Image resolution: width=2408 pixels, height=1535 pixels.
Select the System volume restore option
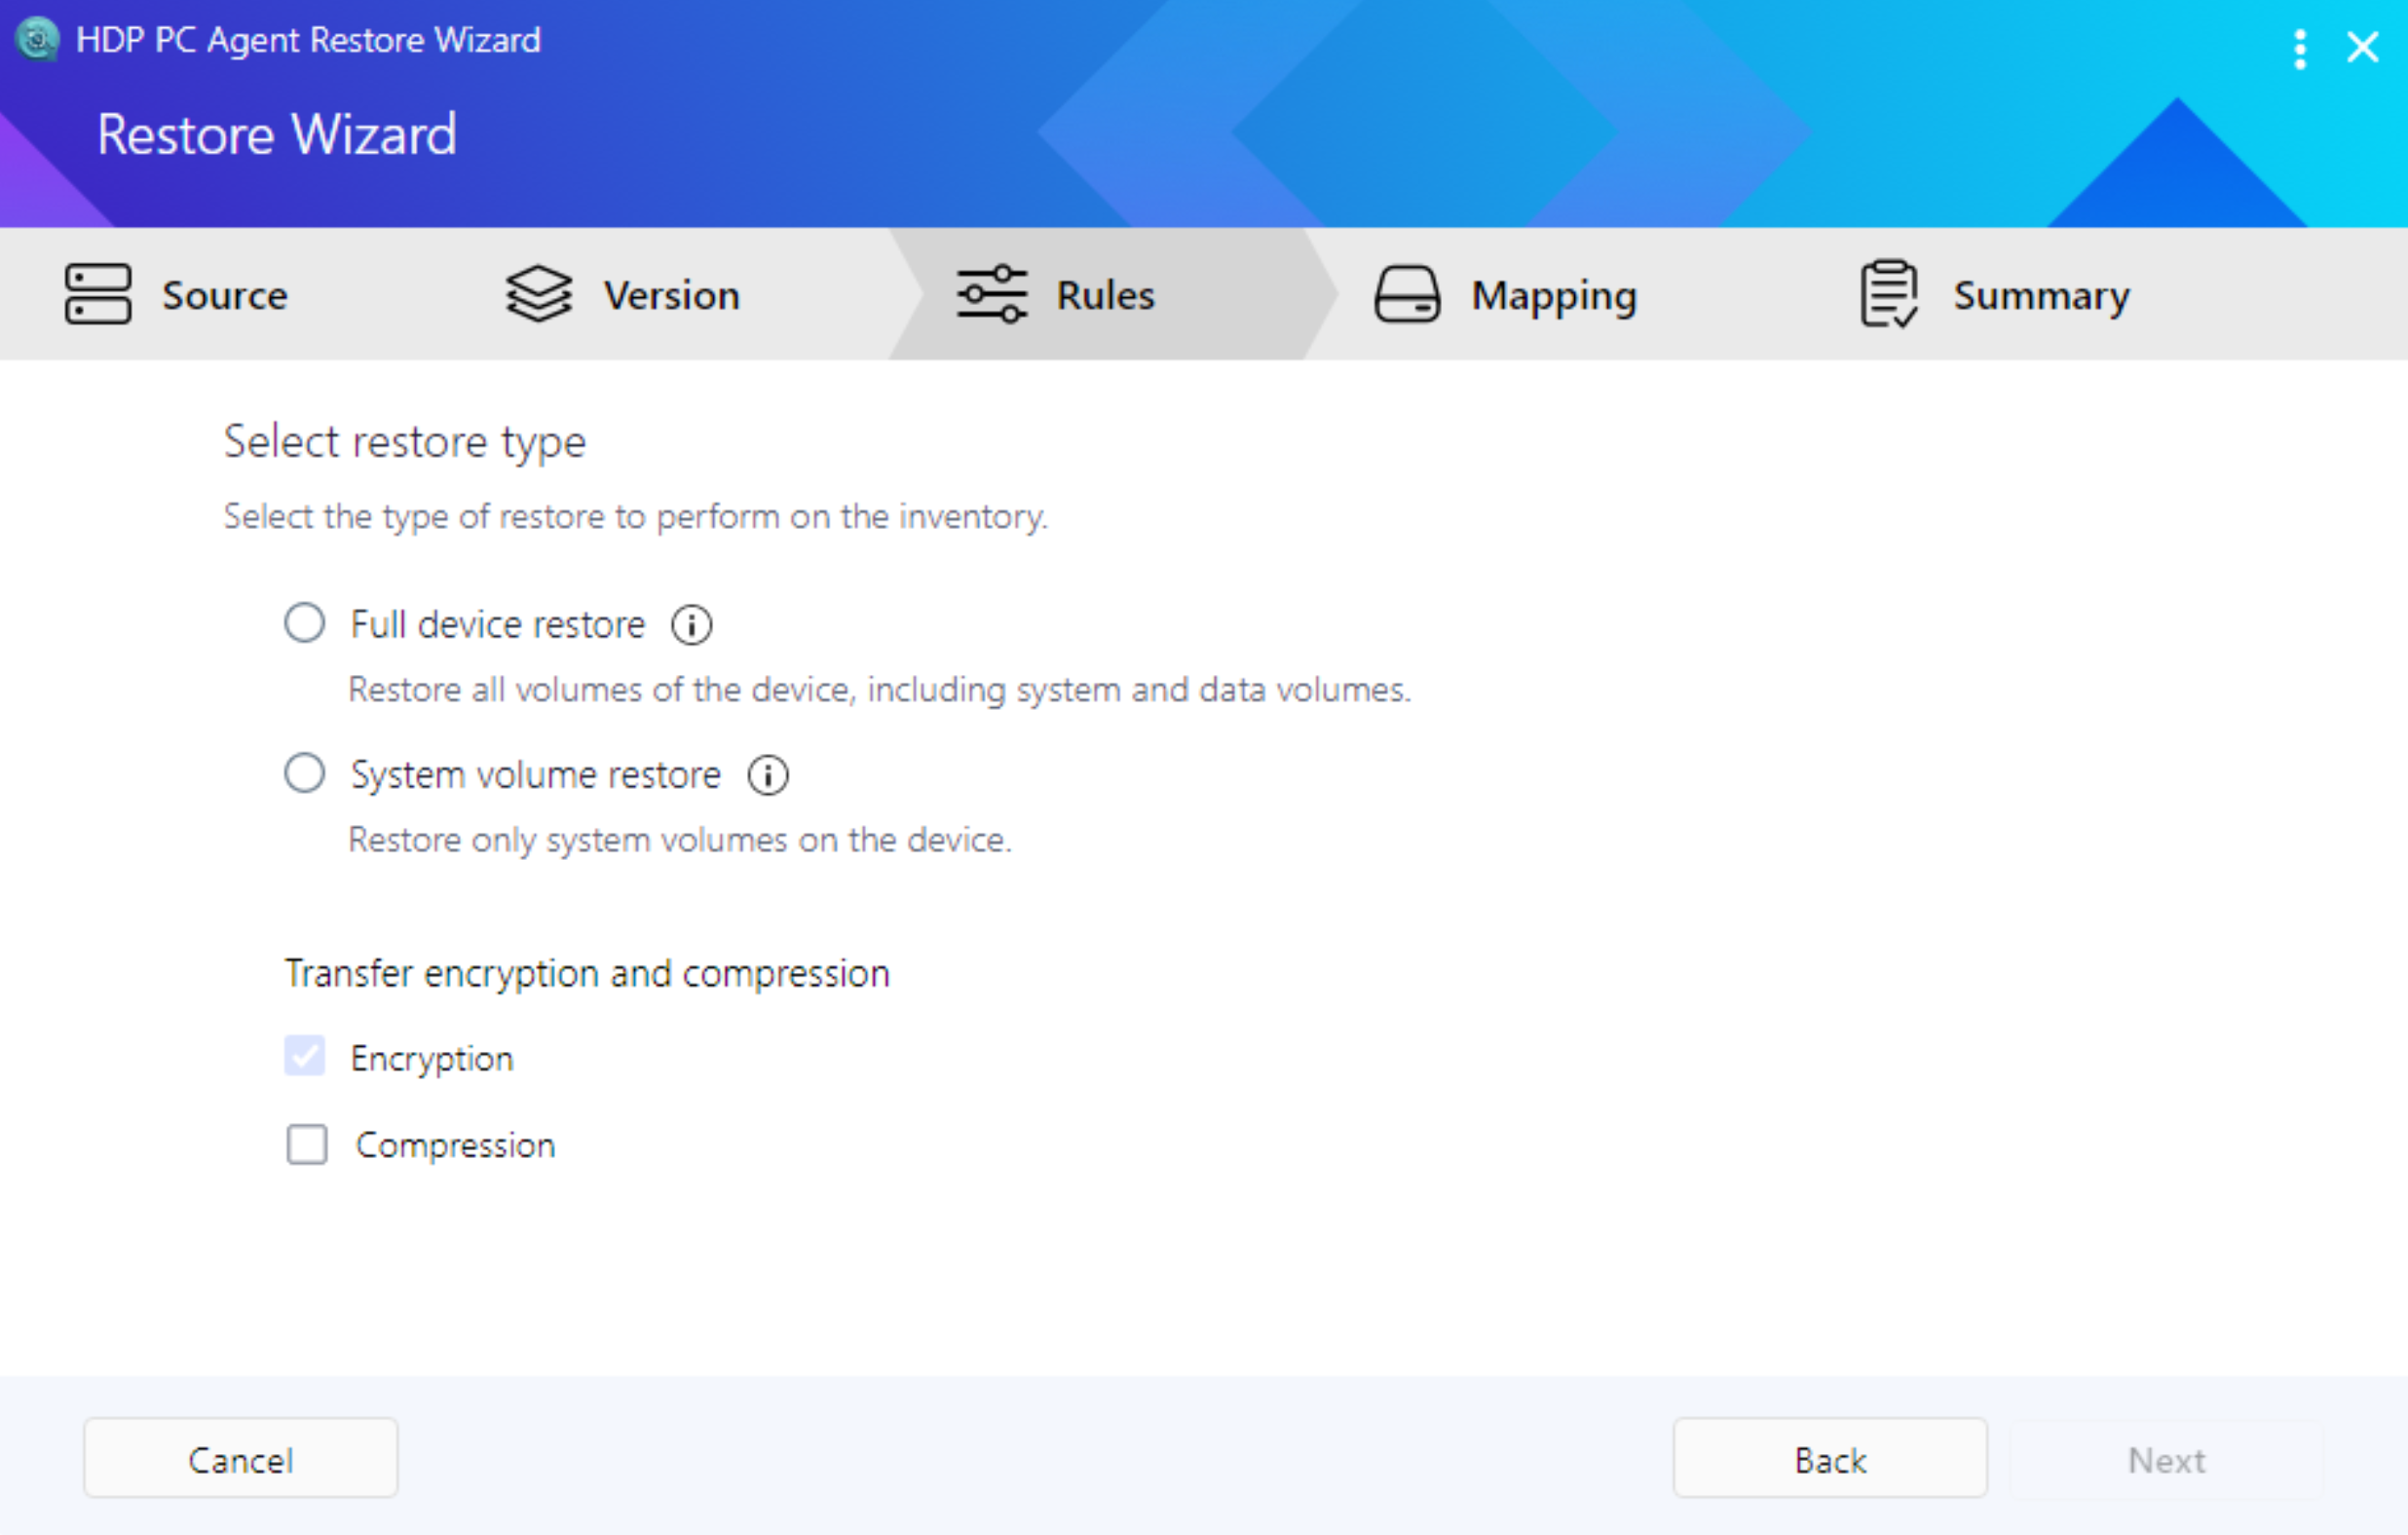(305, 773)
